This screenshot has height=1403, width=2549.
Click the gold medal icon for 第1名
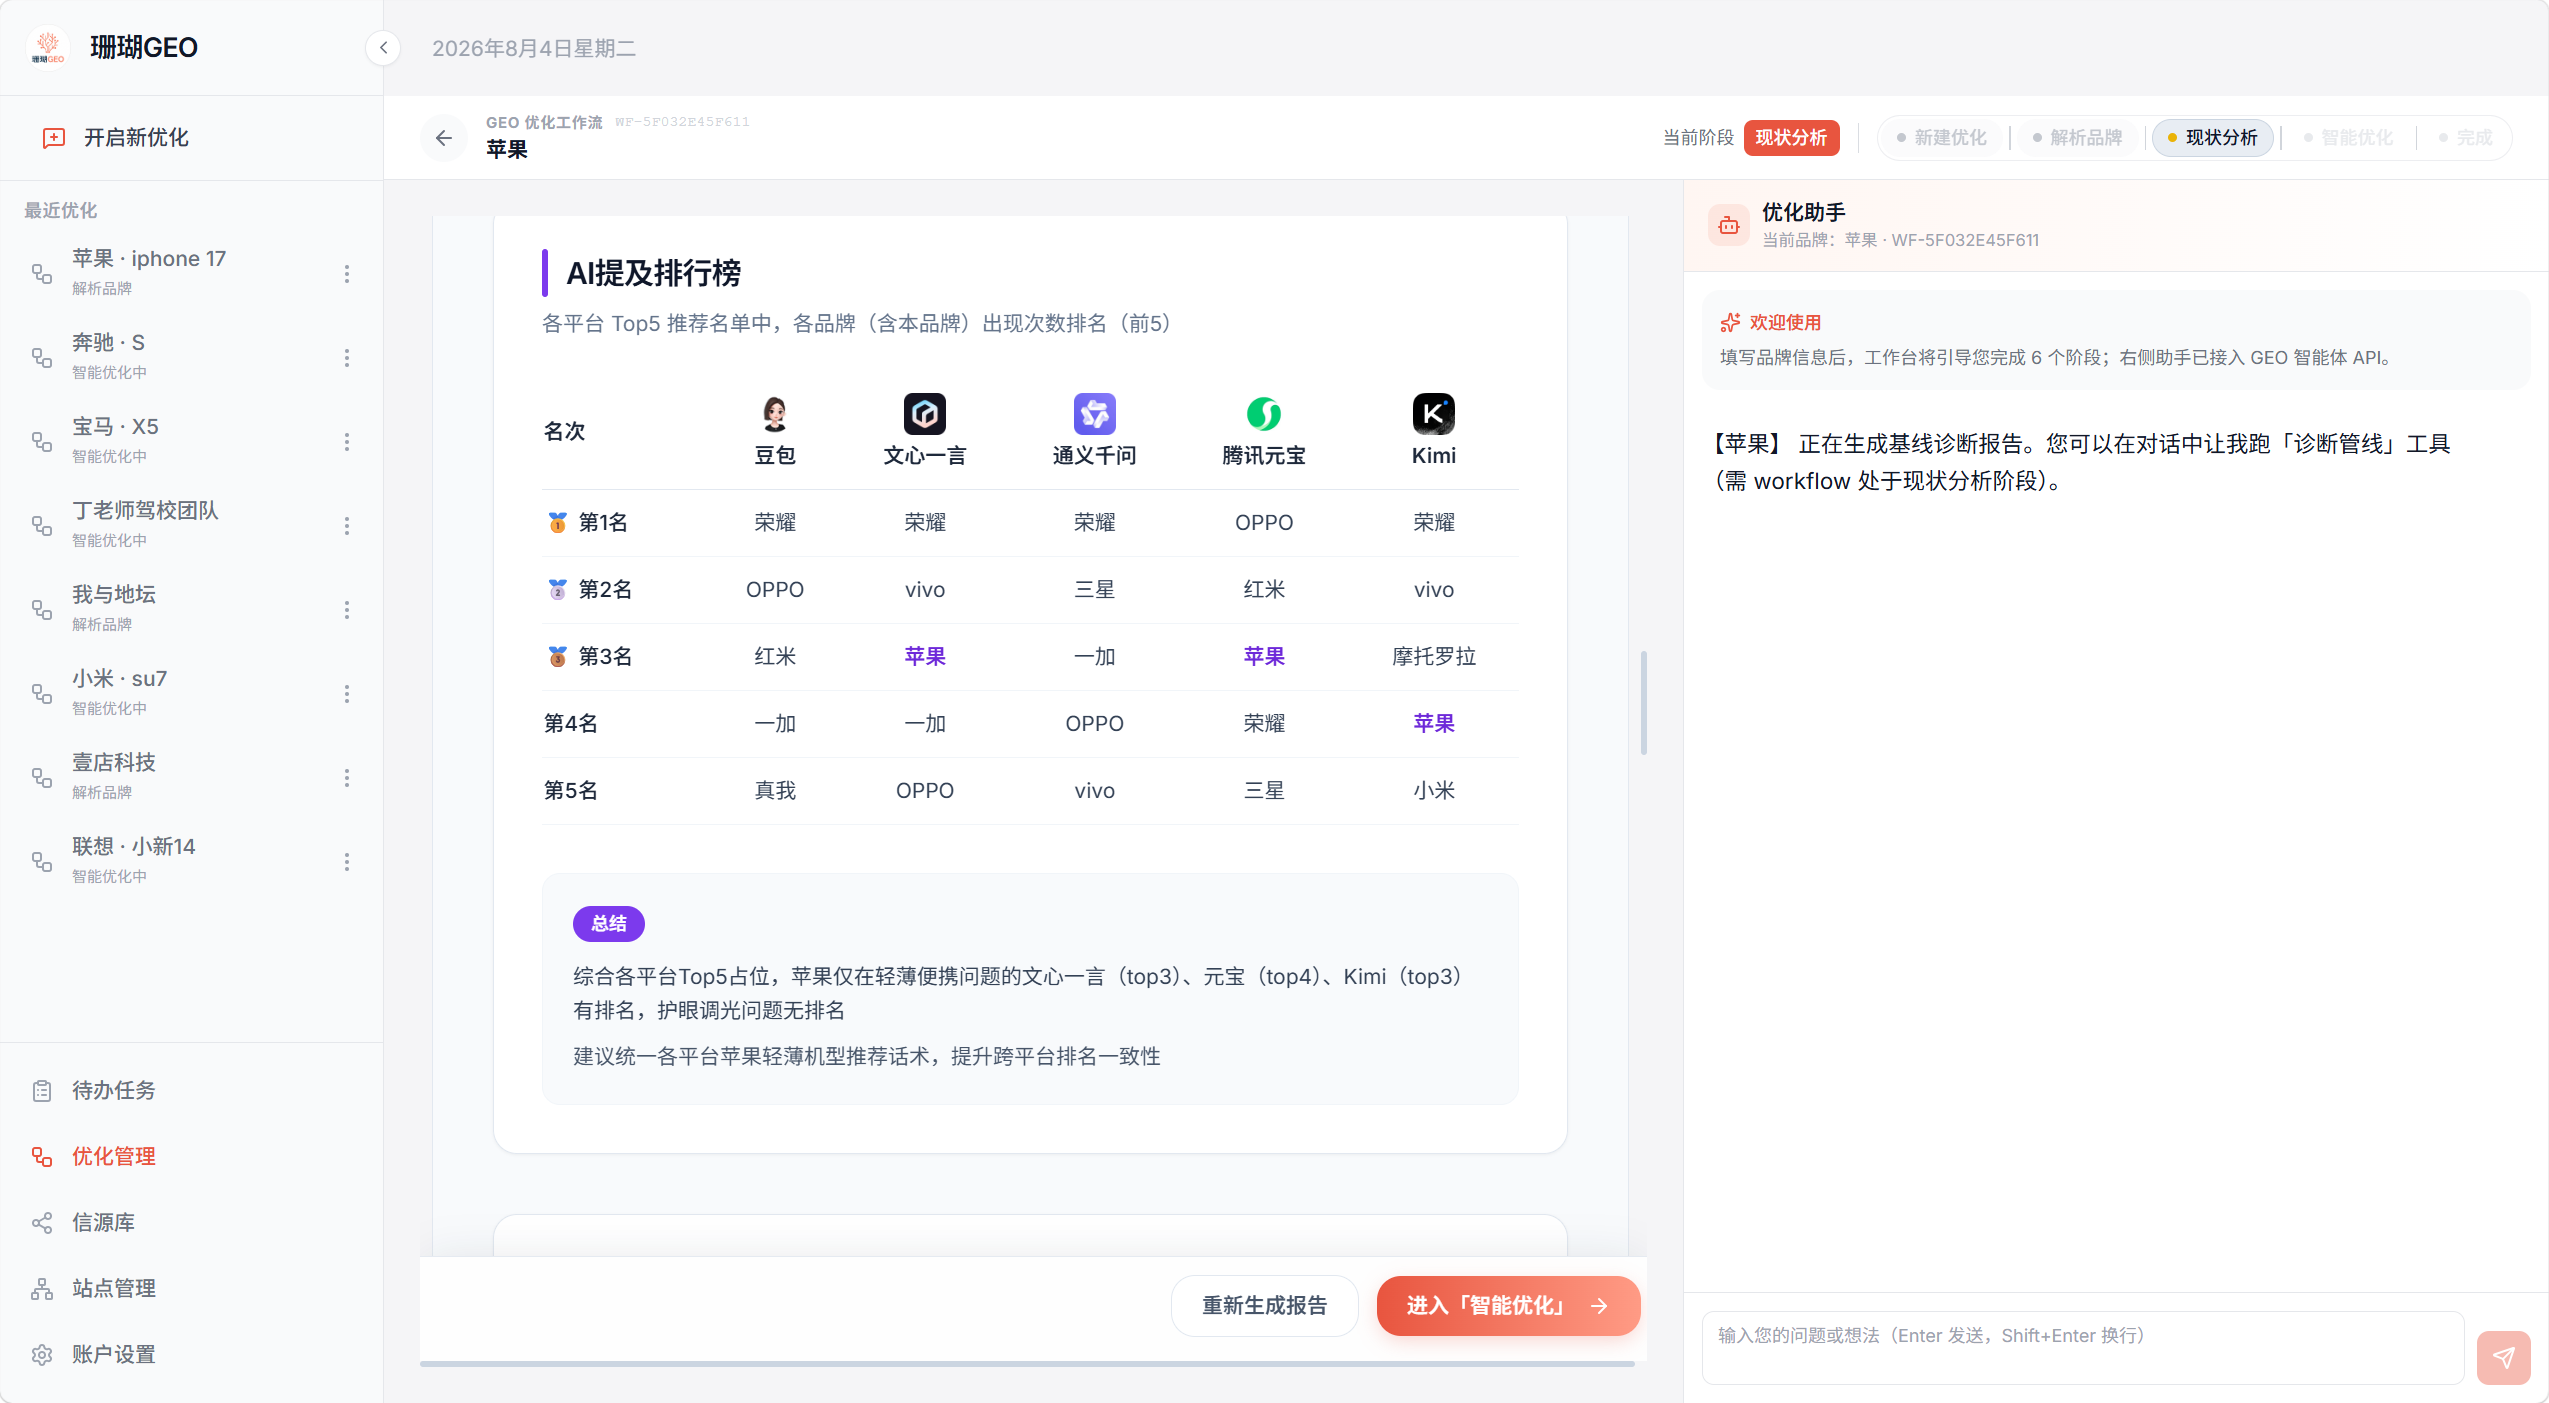558,522
